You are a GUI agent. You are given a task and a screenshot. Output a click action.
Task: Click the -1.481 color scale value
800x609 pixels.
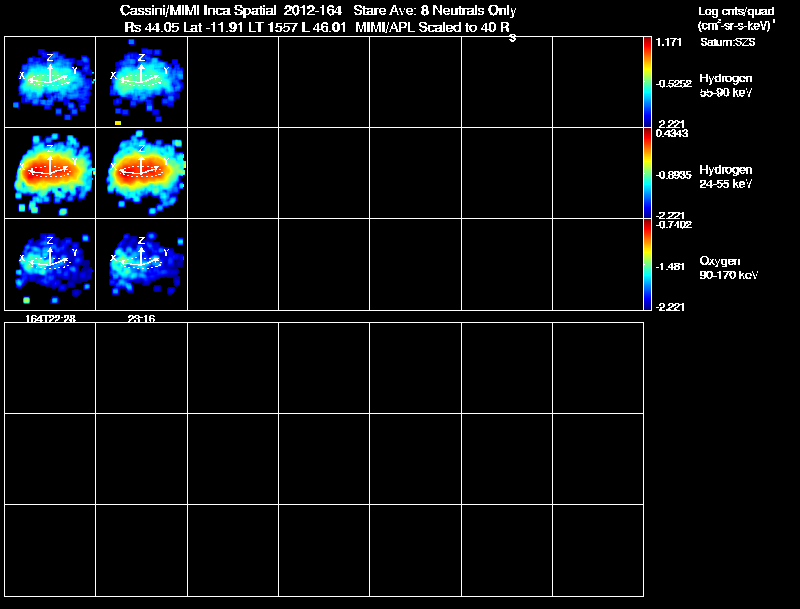[670, 267]
